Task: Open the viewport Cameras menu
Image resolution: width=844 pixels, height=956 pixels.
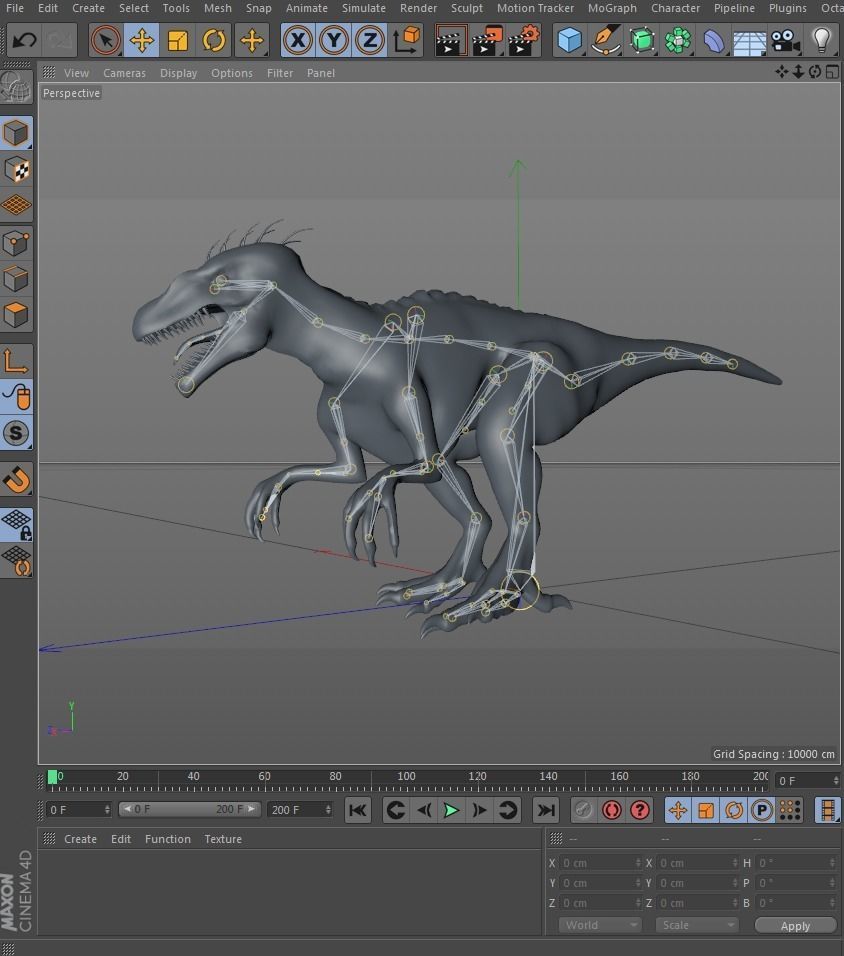Action: coord(124,73)
